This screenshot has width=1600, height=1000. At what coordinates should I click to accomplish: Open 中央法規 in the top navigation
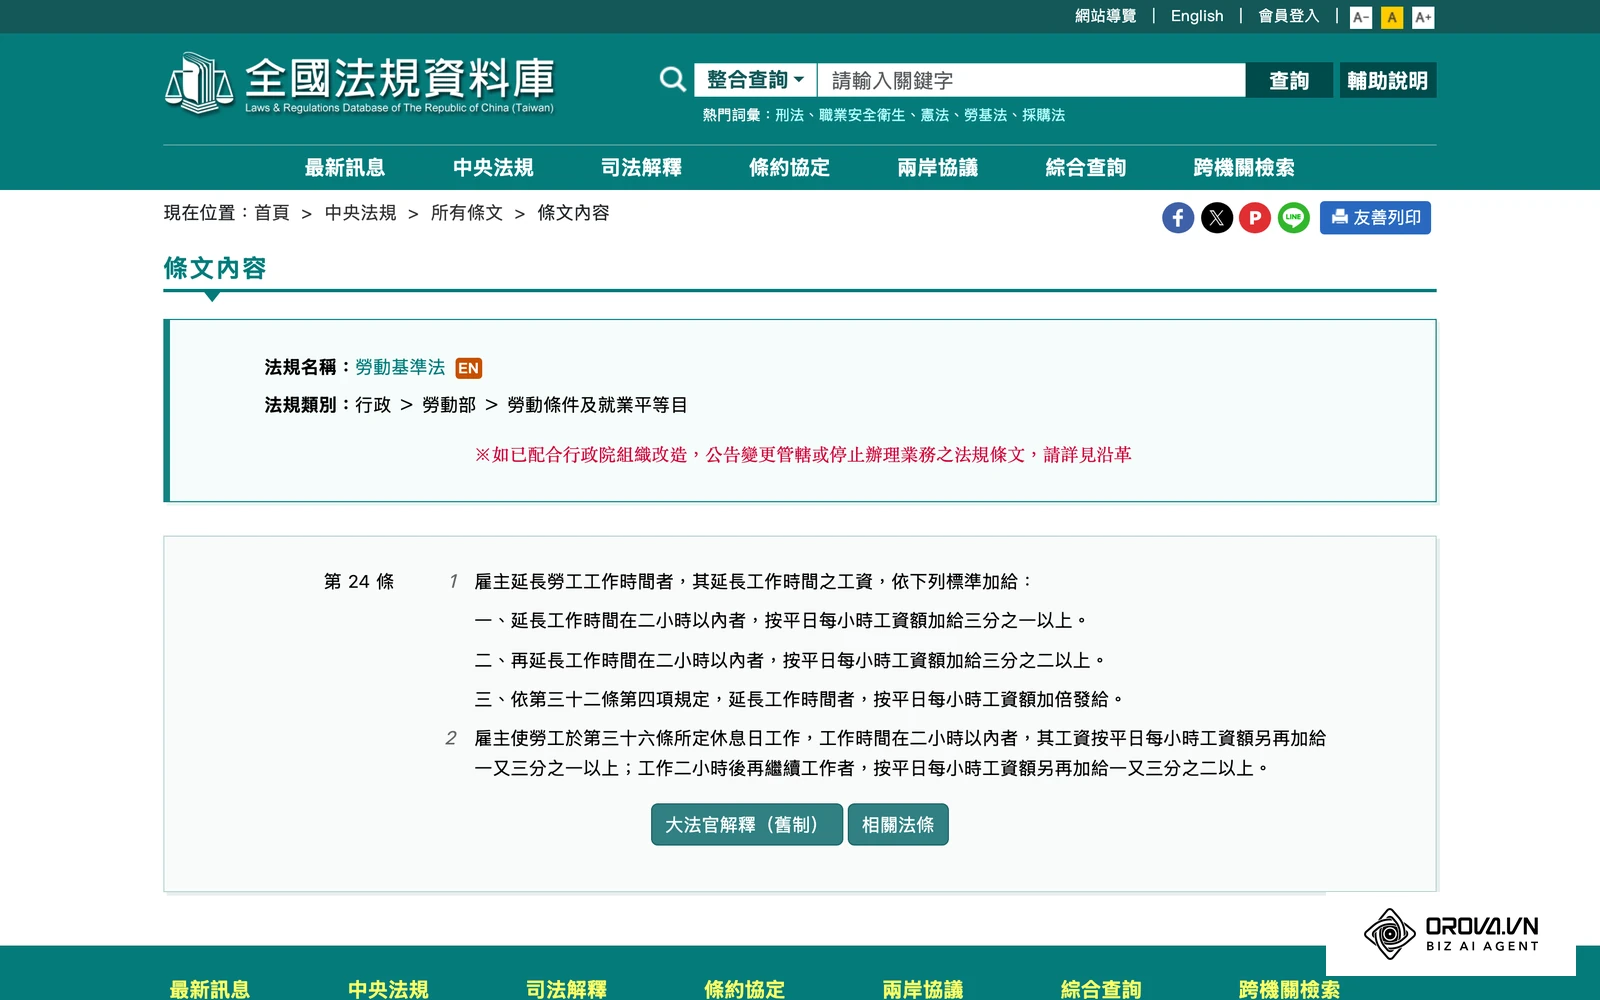tap(492, 167)
